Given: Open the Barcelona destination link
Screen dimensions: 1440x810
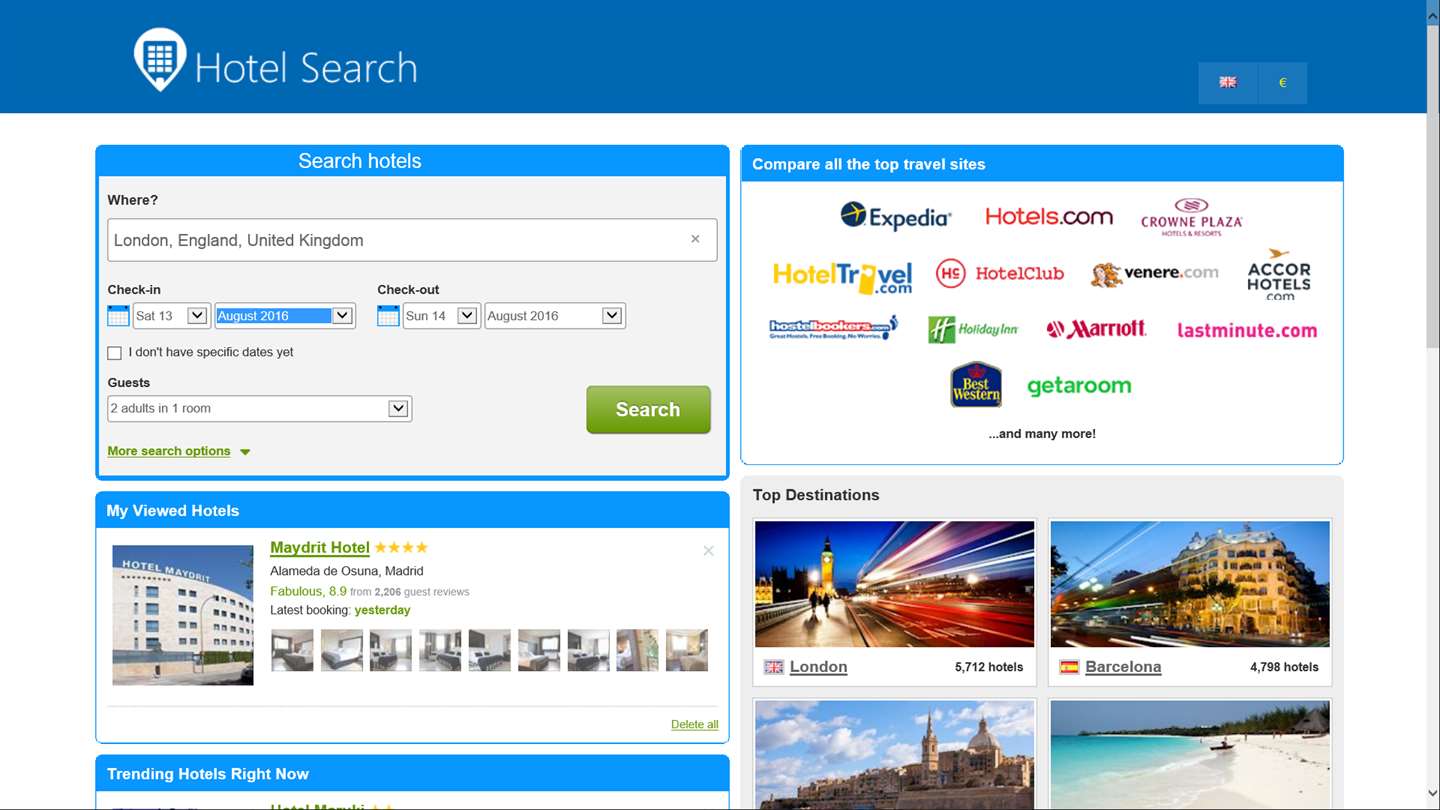Looking at the screenshot, I should coord(1123,667).
